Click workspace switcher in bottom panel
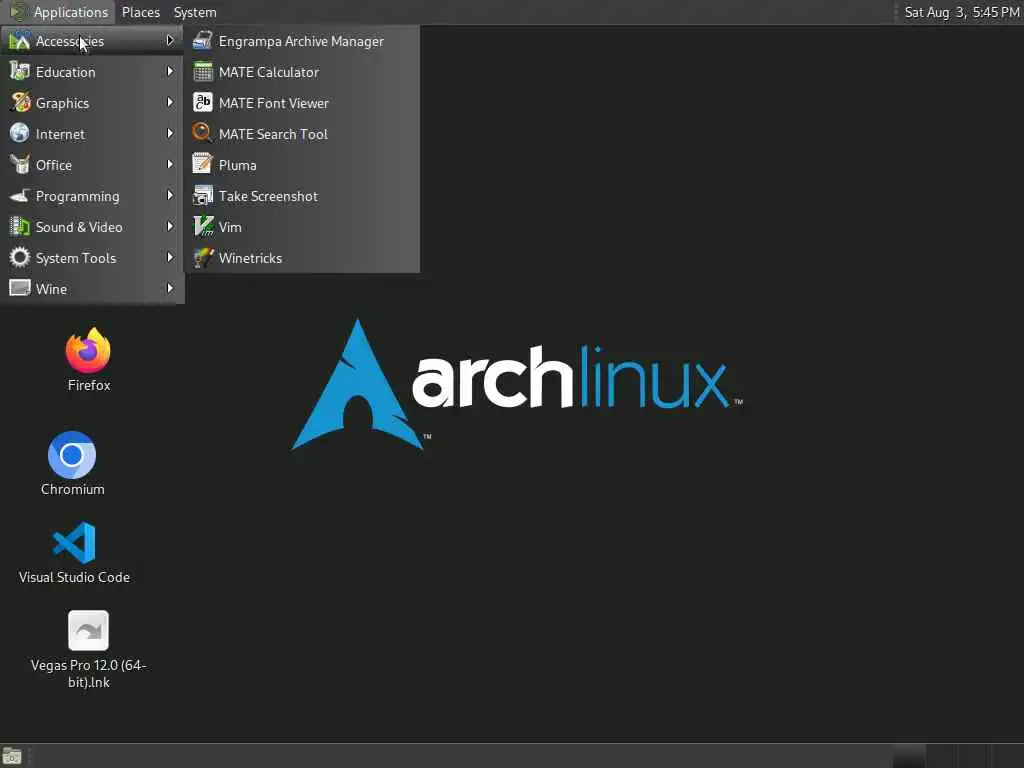Viewport: 1024px width, 768px height. point(956,756)
